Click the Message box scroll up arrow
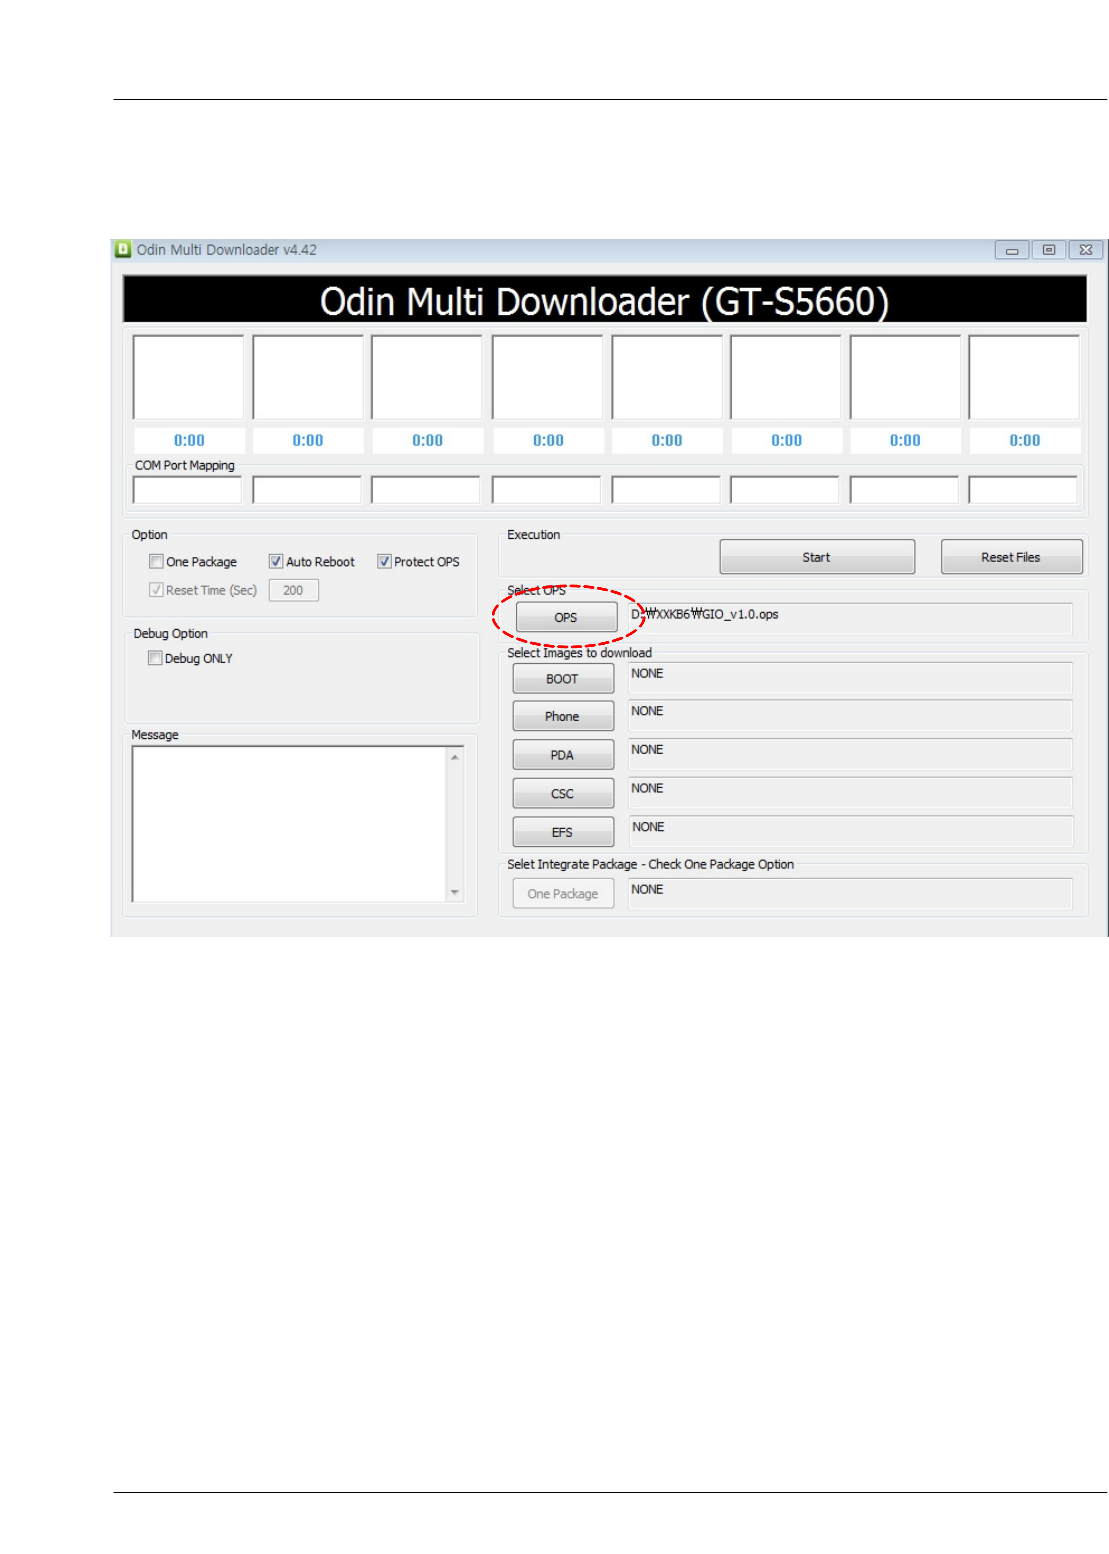 coord(455,757)
